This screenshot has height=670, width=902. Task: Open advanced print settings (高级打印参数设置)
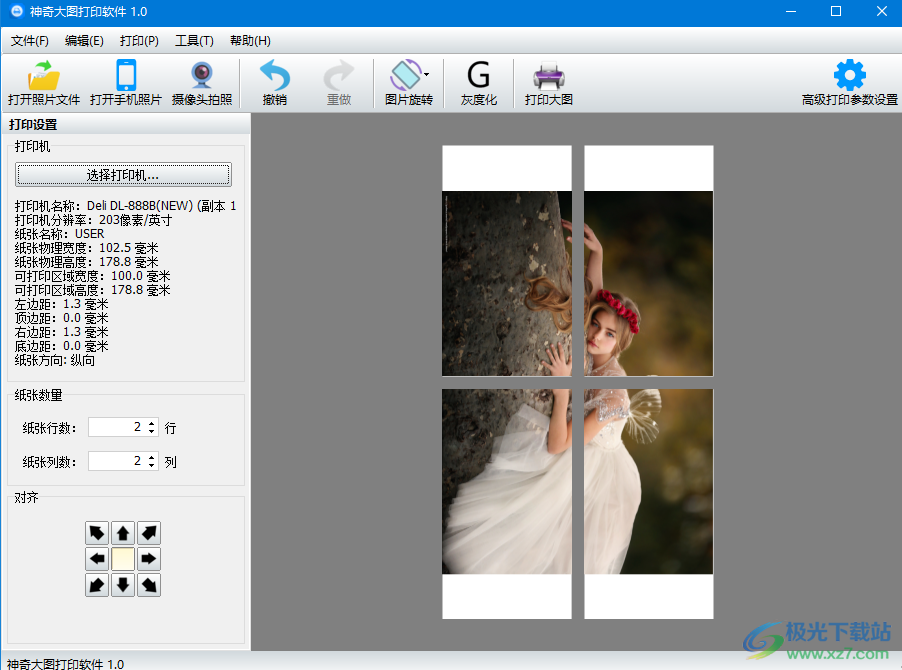[849, 76]
